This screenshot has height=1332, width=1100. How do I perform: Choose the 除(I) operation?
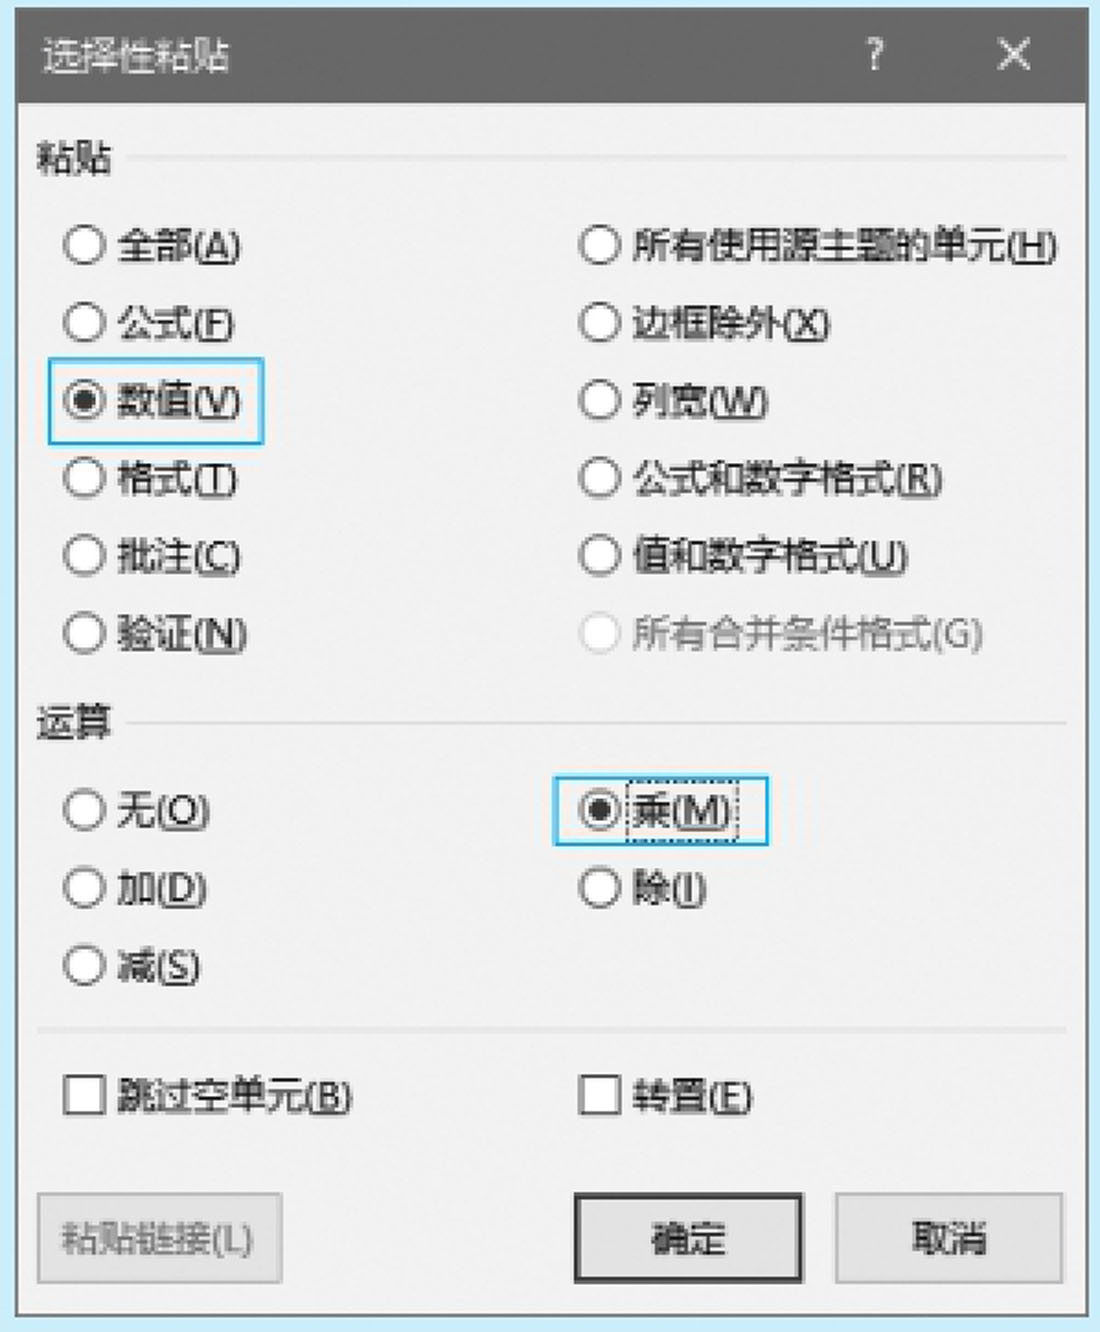pyautogui.click(x=599, y=888)
